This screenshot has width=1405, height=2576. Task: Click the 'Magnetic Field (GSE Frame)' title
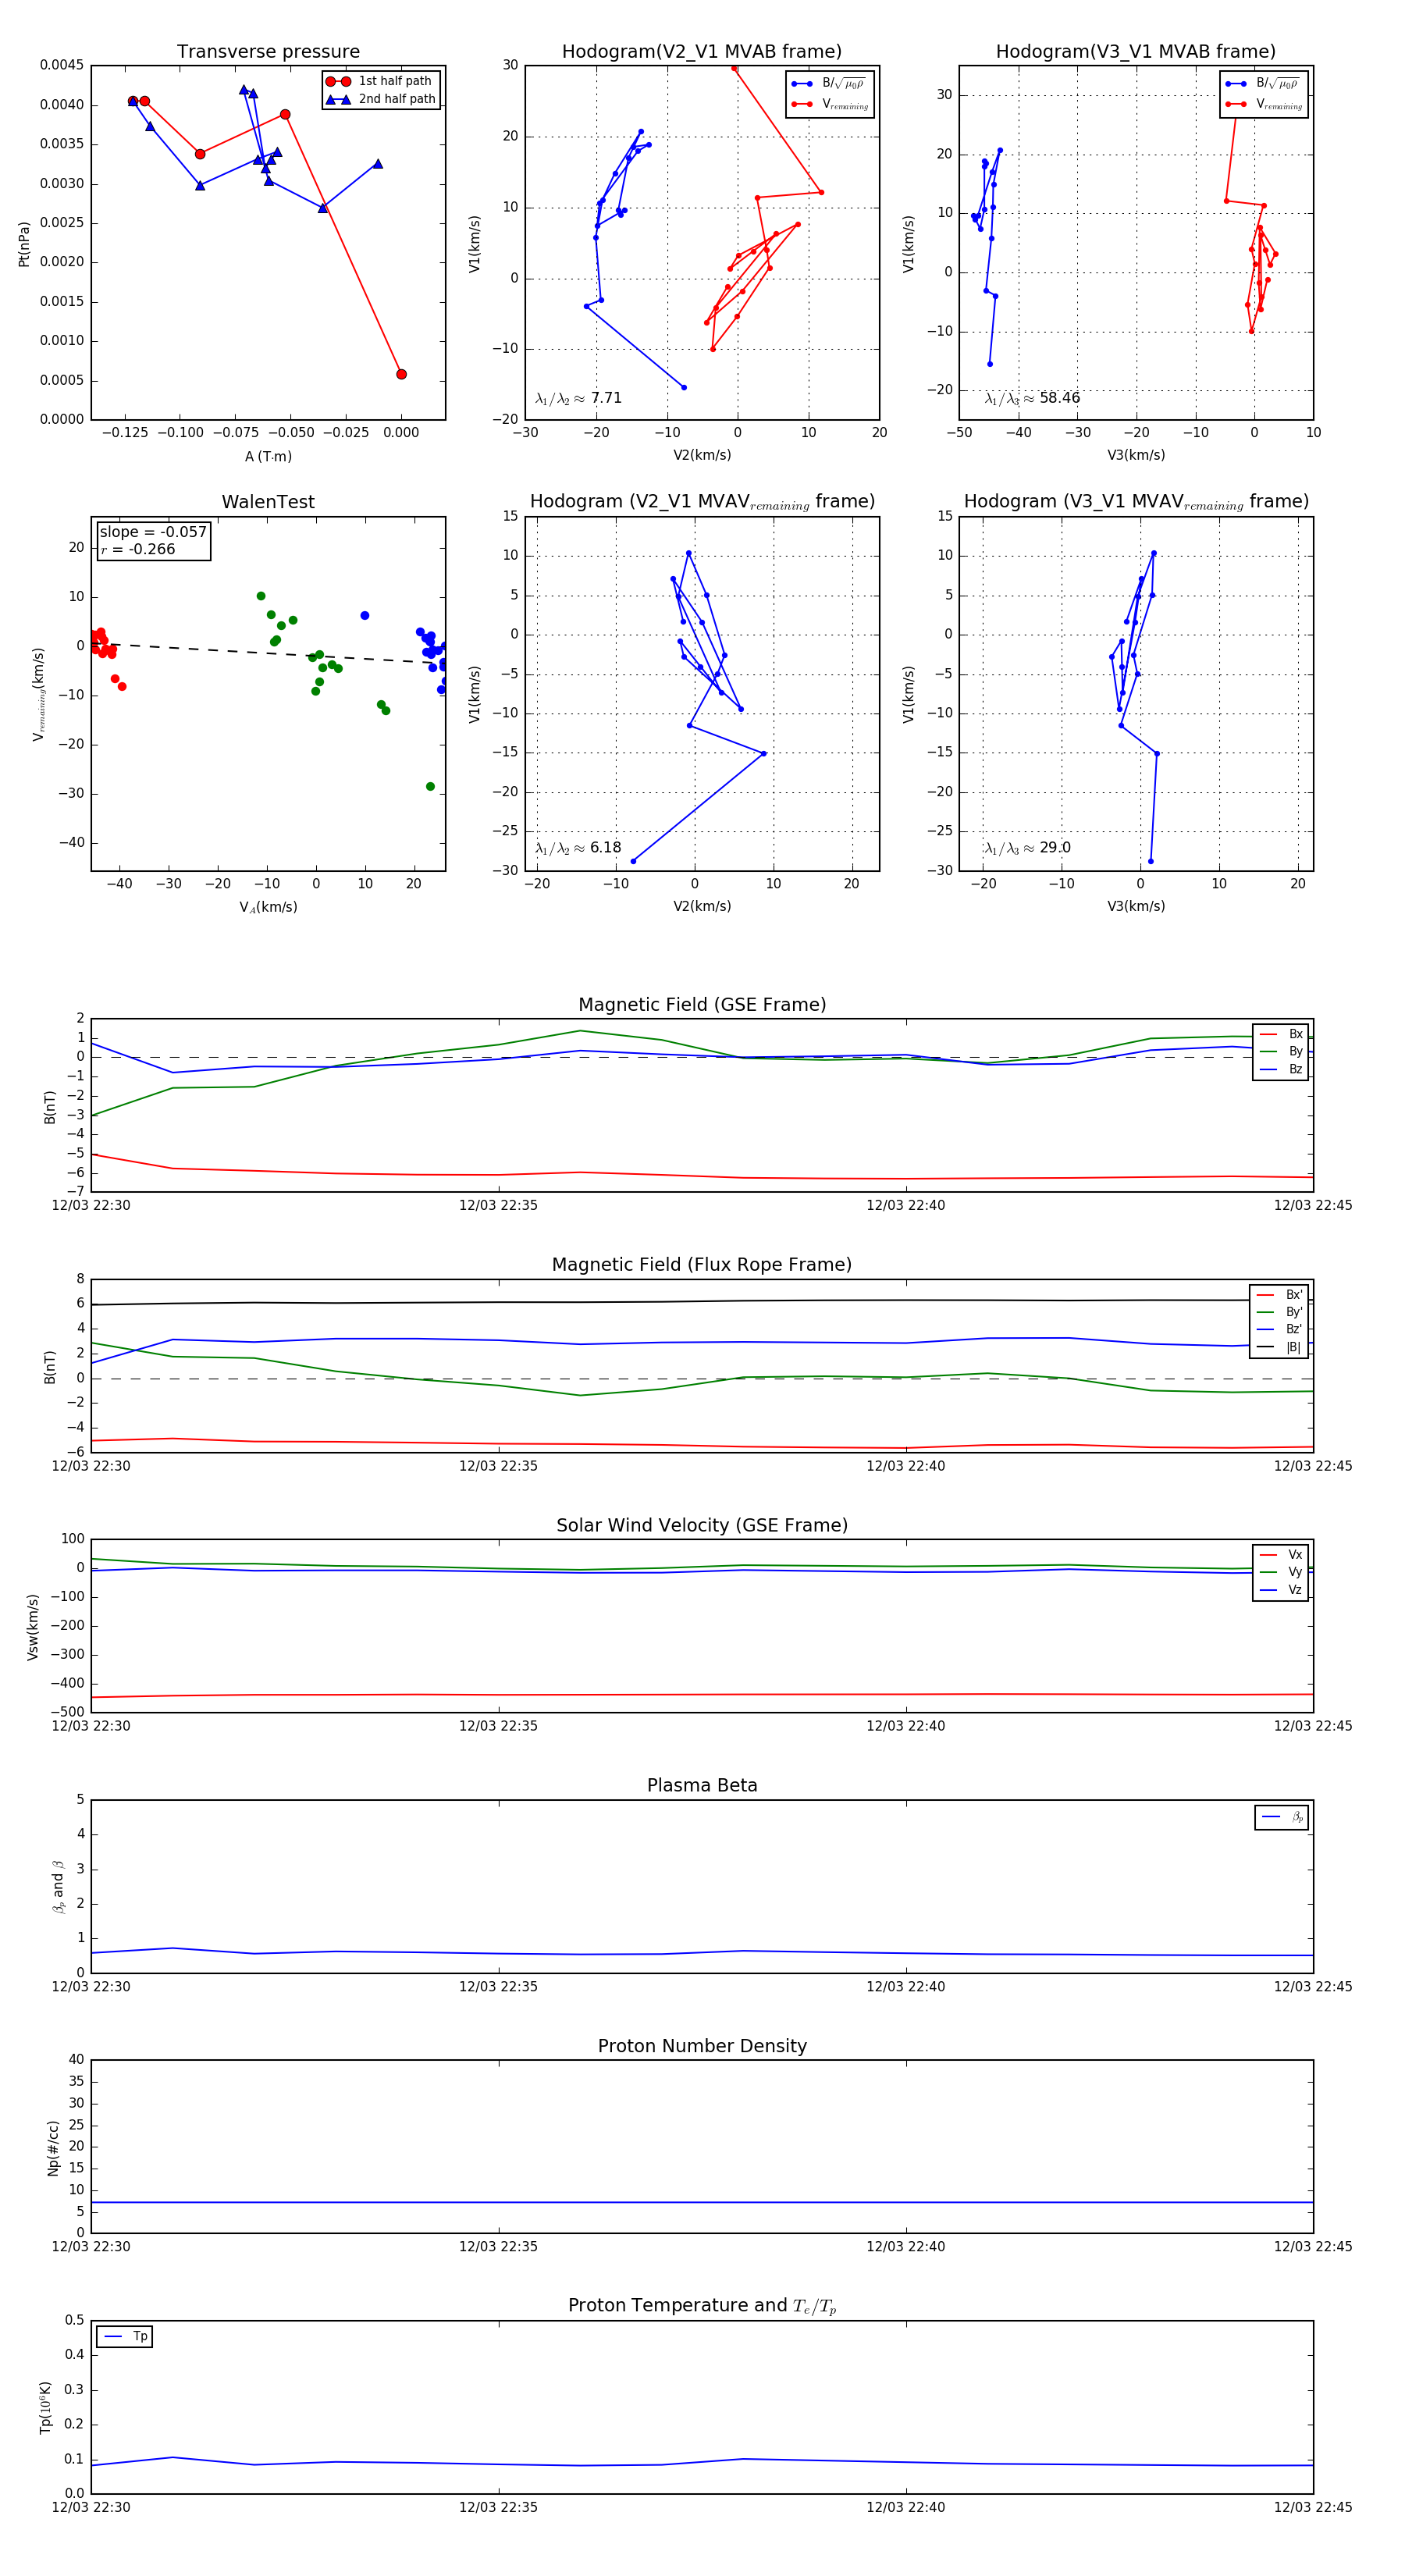pyautogui.click(x=702, y=1005)
